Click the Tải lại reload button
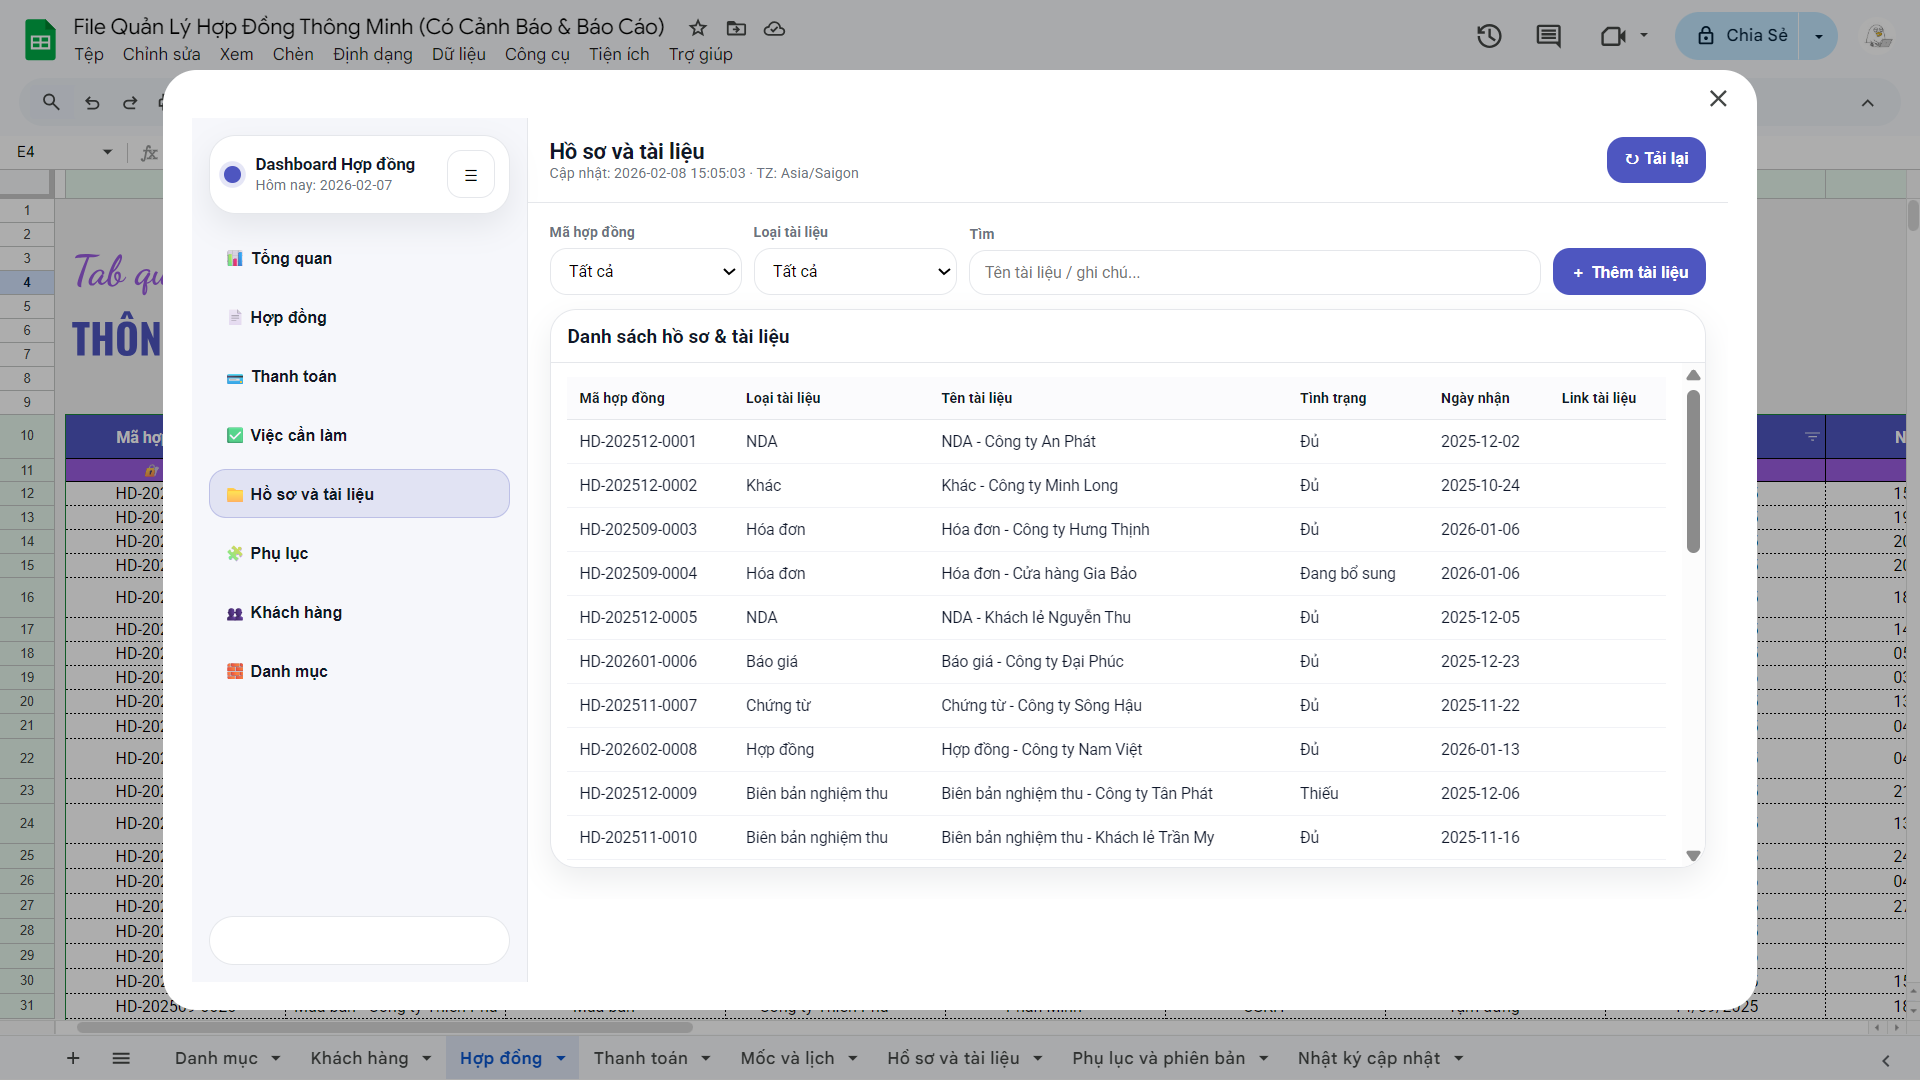 [x=1656, y=159]
